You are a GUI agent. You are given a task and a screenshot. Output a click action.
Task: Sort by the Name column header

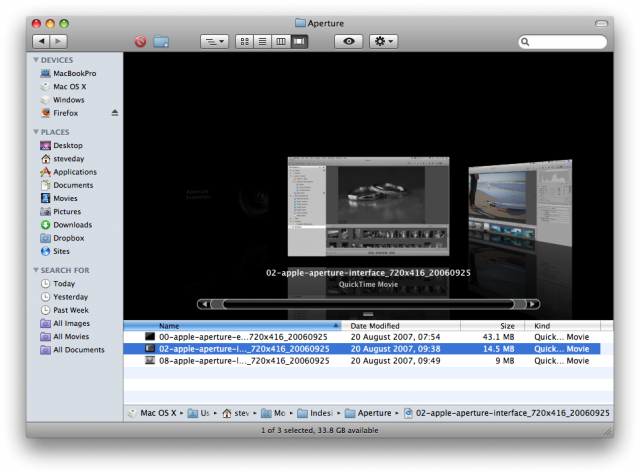click(x=232, y=326)
